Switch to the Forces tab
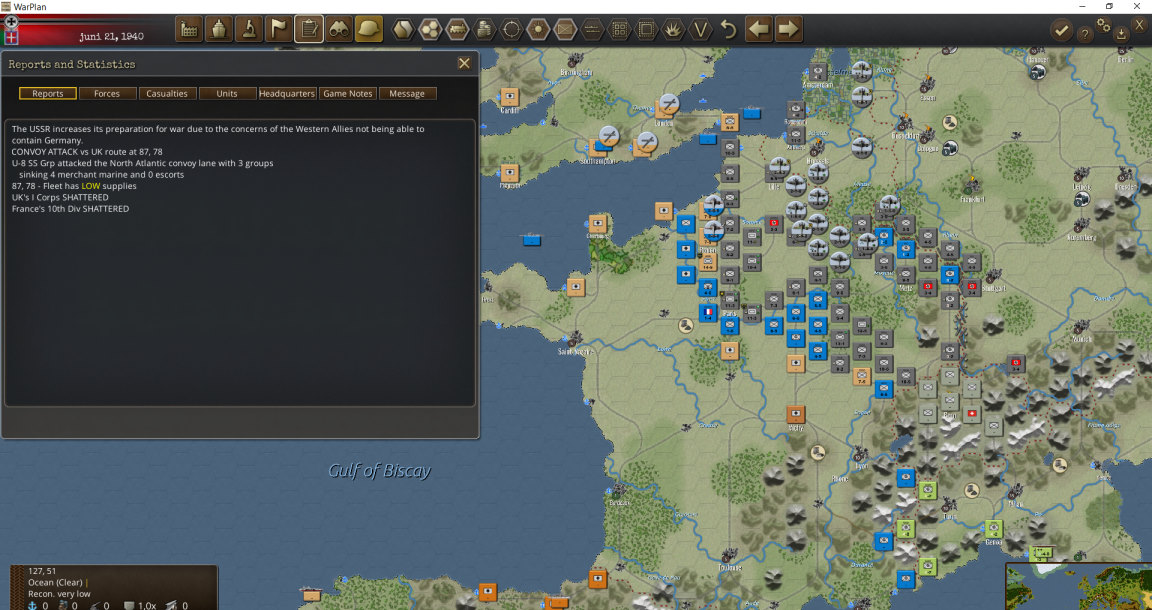Screen dimensions: 1152x610 point(107,93)
